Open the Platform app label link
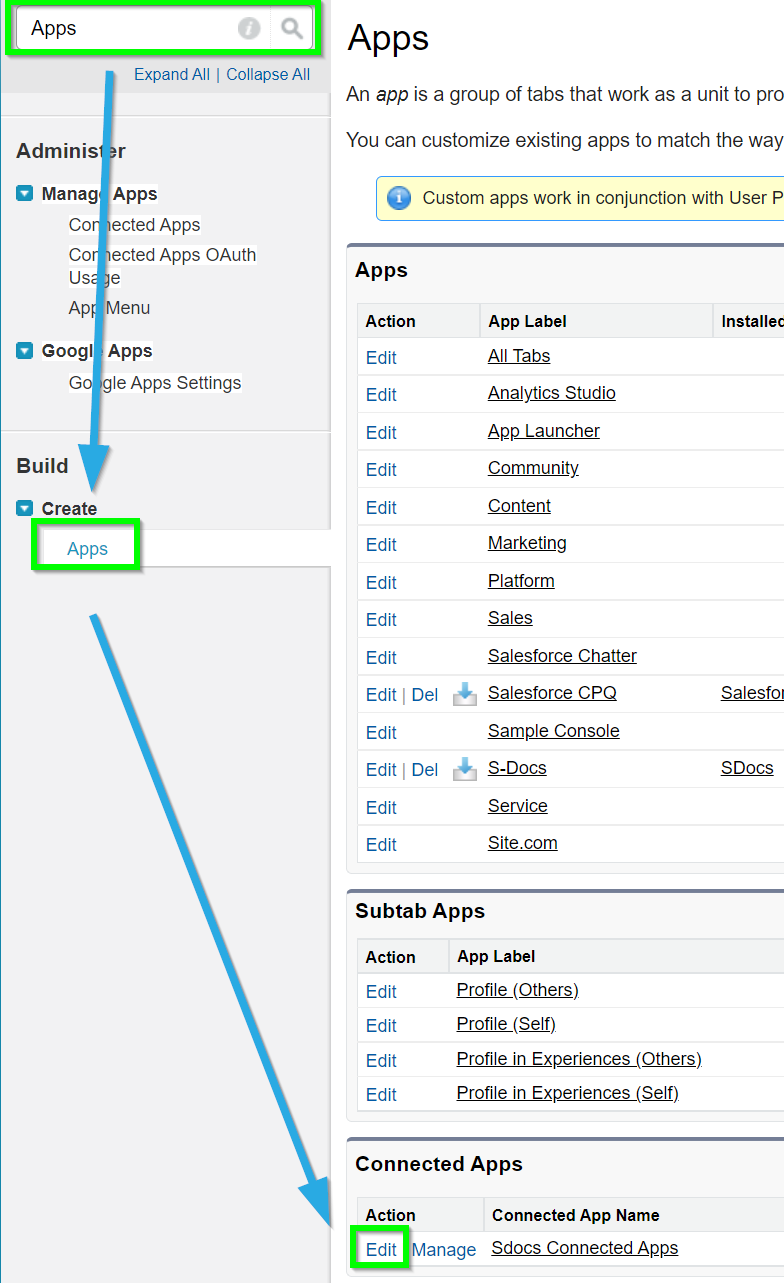 point(521,581)
